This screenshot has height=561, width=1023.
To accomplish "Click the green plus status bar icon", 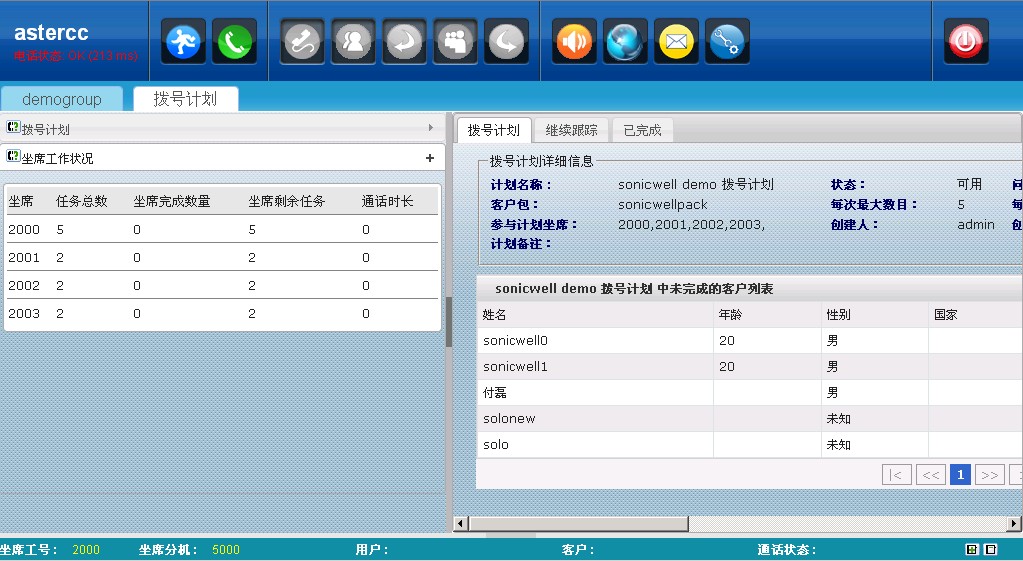I will [x=971, y=549].
